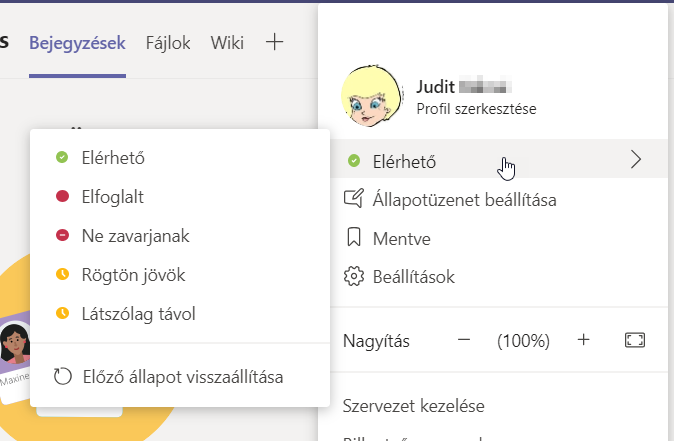Open Szervezet kezelése

[x=414, y=405]
